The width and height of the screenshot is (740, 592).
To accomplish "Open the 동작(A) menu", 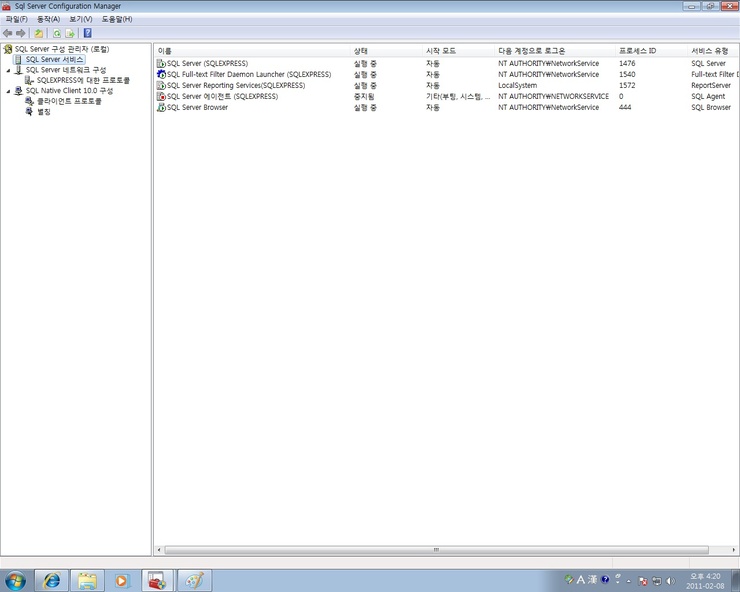I will click(x=48, y=19).
